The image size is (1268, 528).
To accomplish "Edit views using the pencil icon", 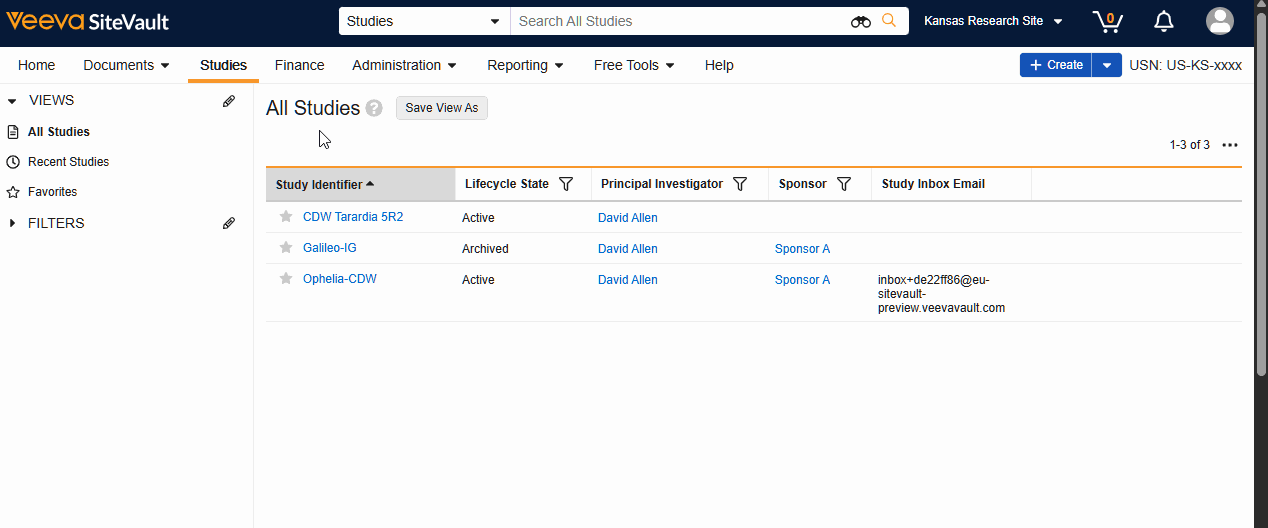I will coord(229,101).
